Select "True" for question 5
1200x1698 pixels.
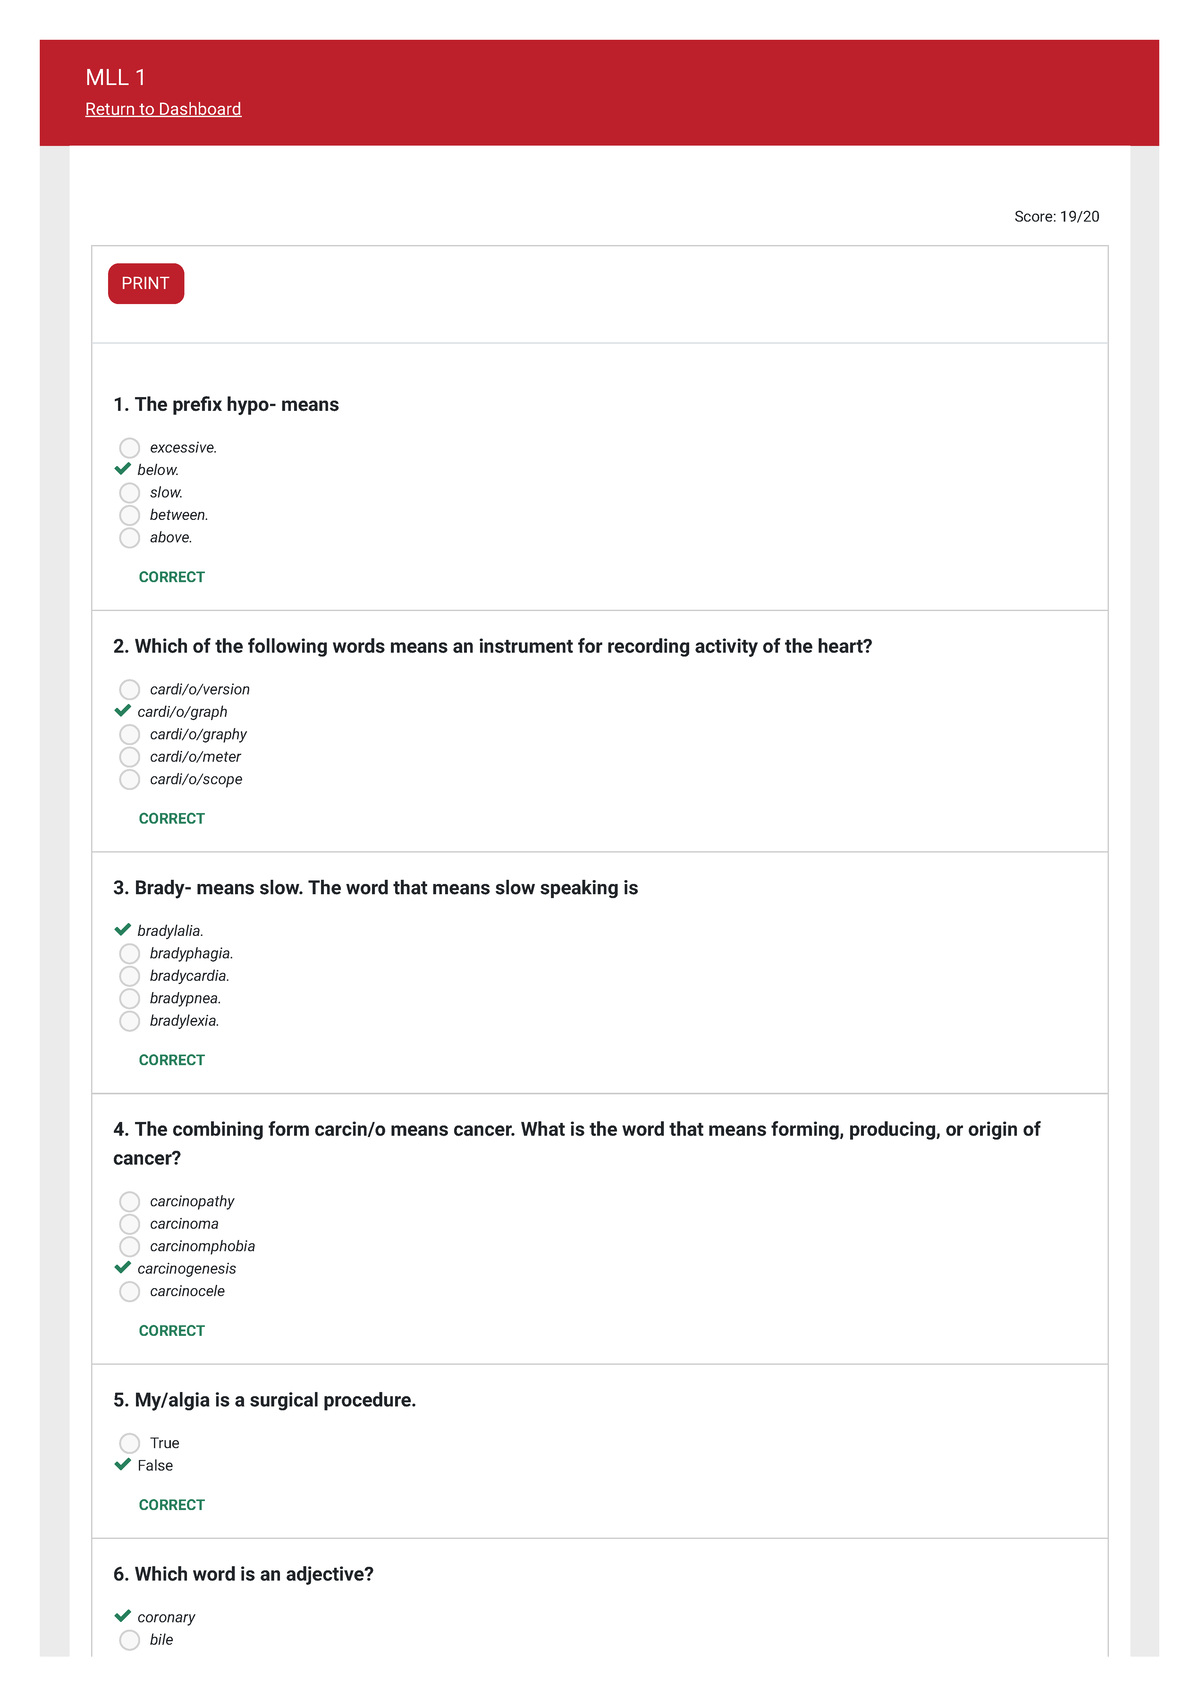pos(130,1442)
